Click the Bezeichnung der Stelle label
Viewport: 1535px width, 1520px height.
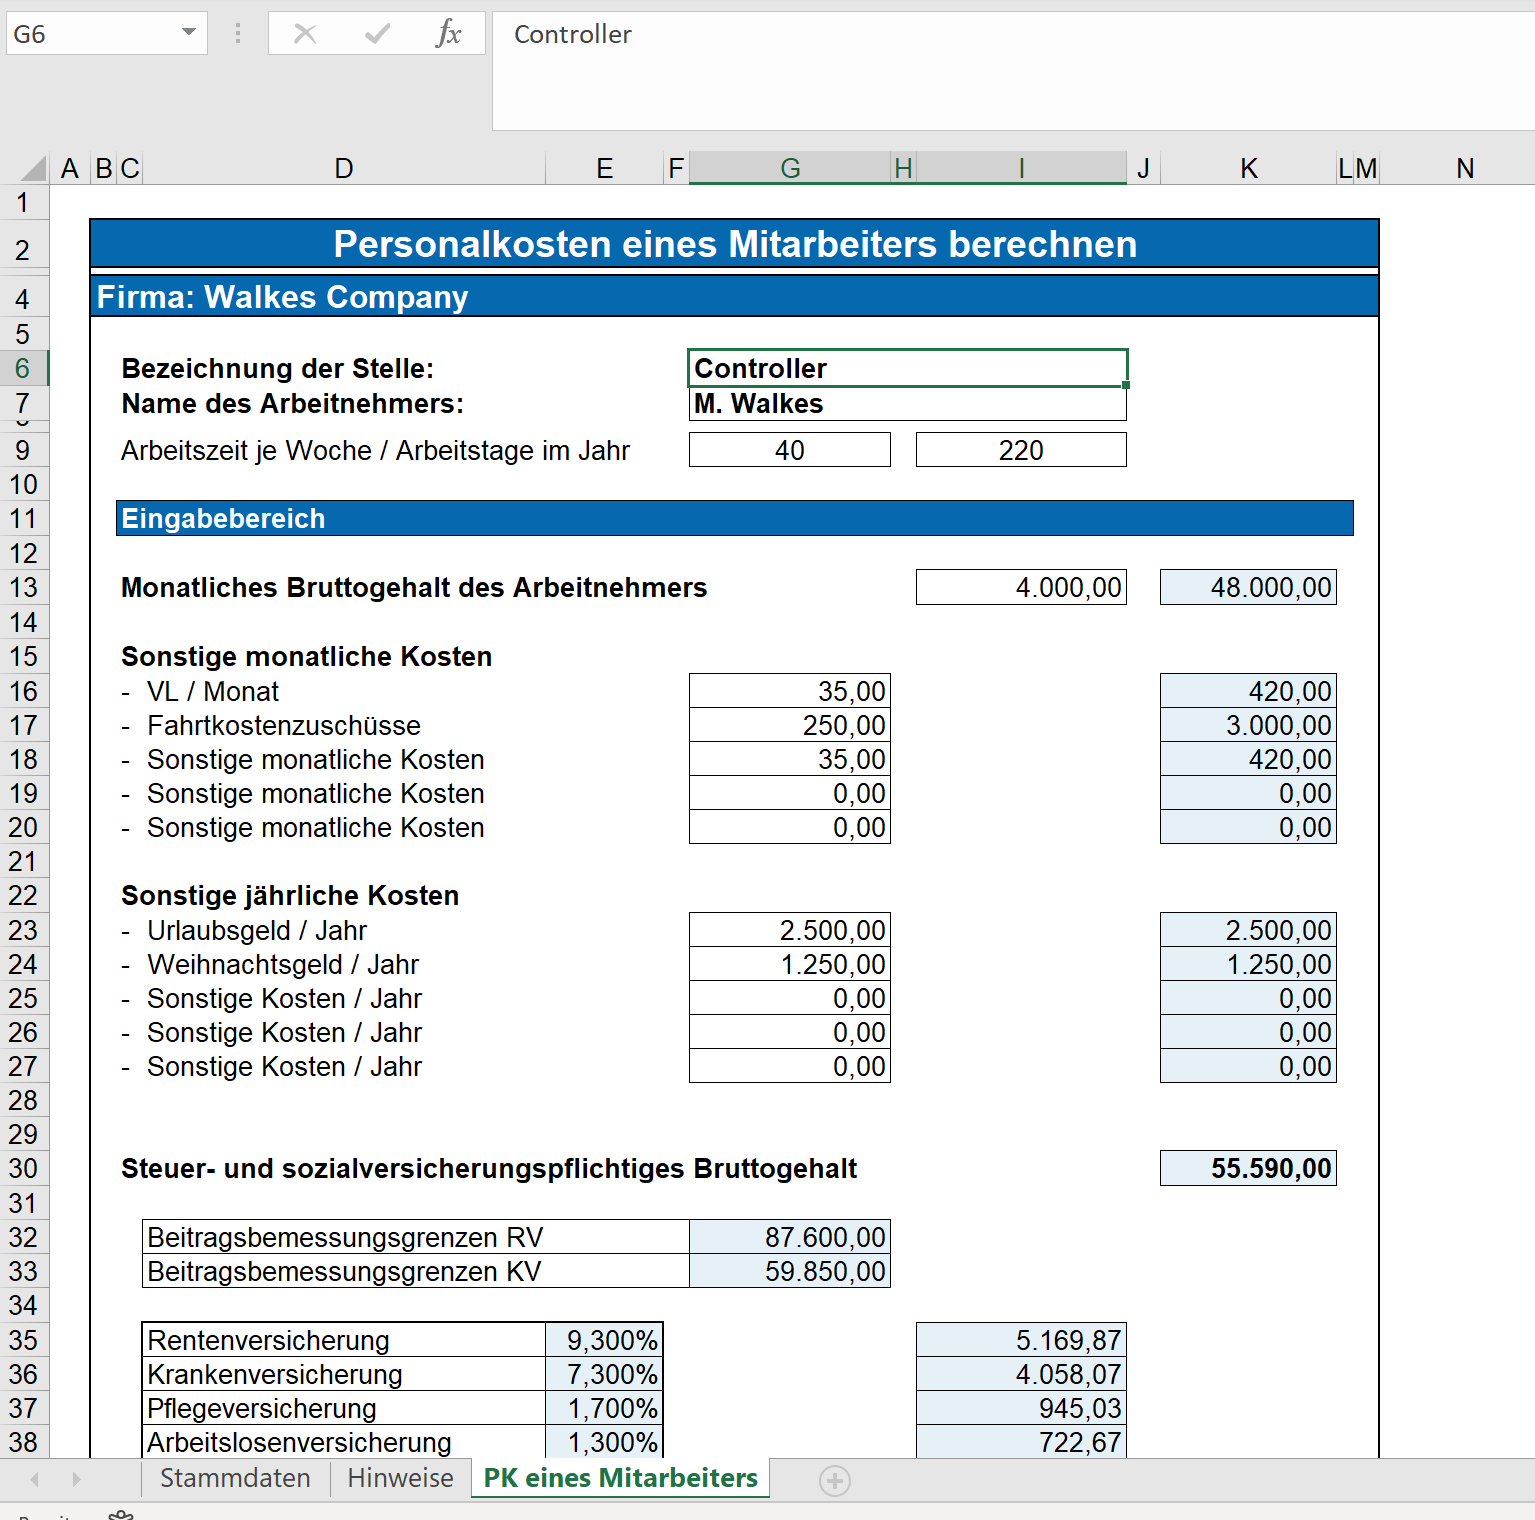(x=278, y=368)
